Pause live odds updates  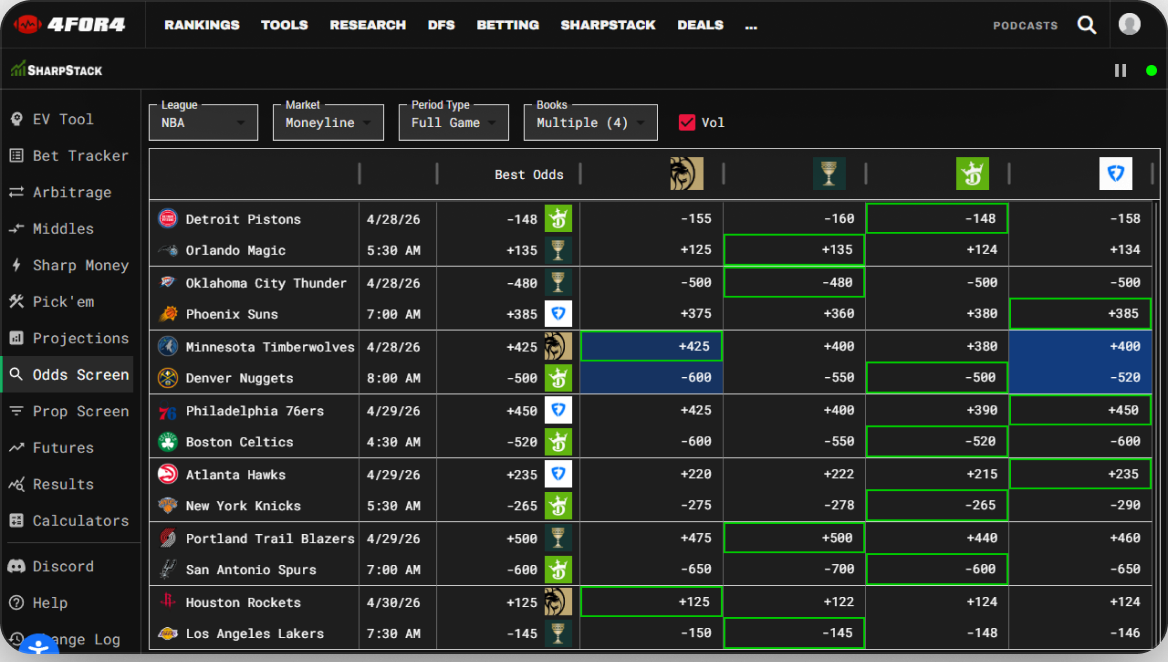pyautogui.click(x=1120, y=71)
